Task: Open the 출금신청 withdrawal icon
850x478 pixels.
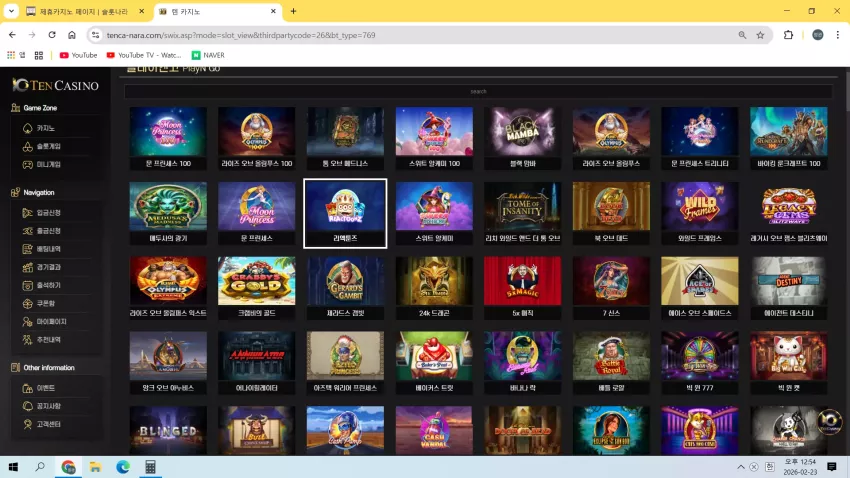Action: 28,231
